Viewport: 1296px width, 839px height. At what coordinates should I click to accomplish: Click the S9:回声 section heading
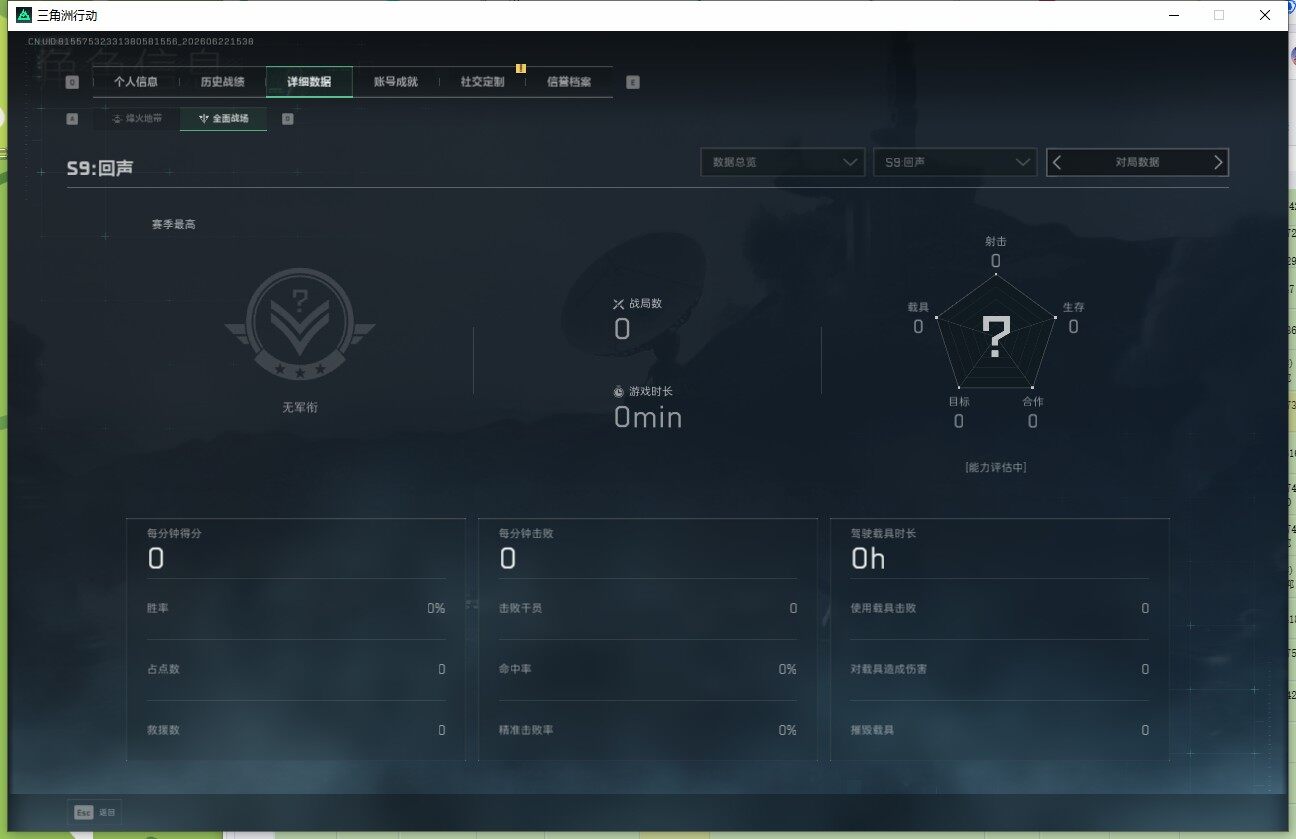tap(100, 169)
